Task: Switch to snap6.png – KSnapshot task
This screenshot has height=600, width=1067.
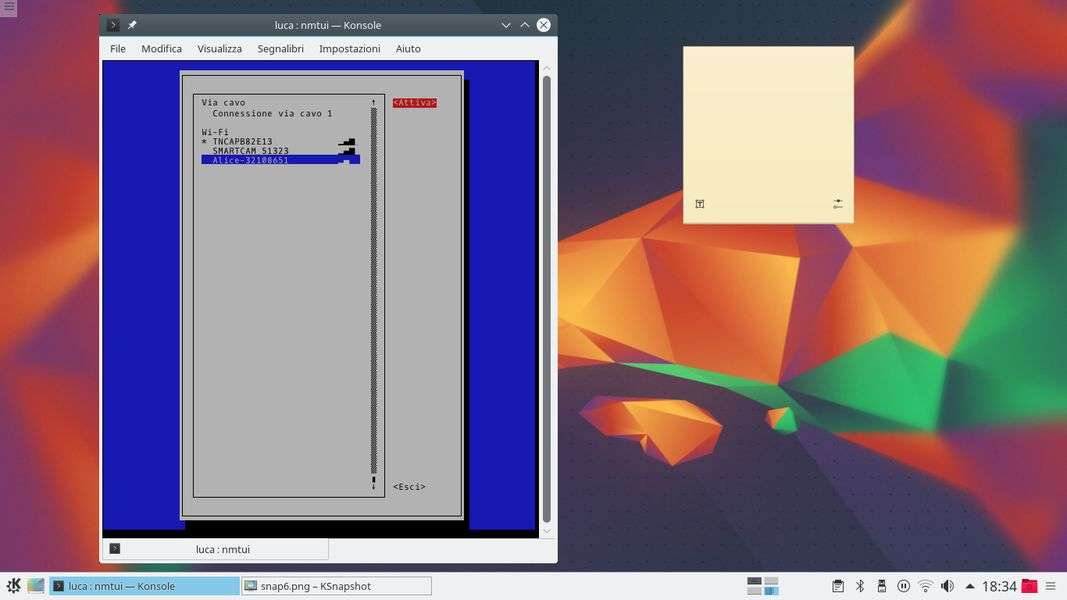Action: (x=336, y=586)
